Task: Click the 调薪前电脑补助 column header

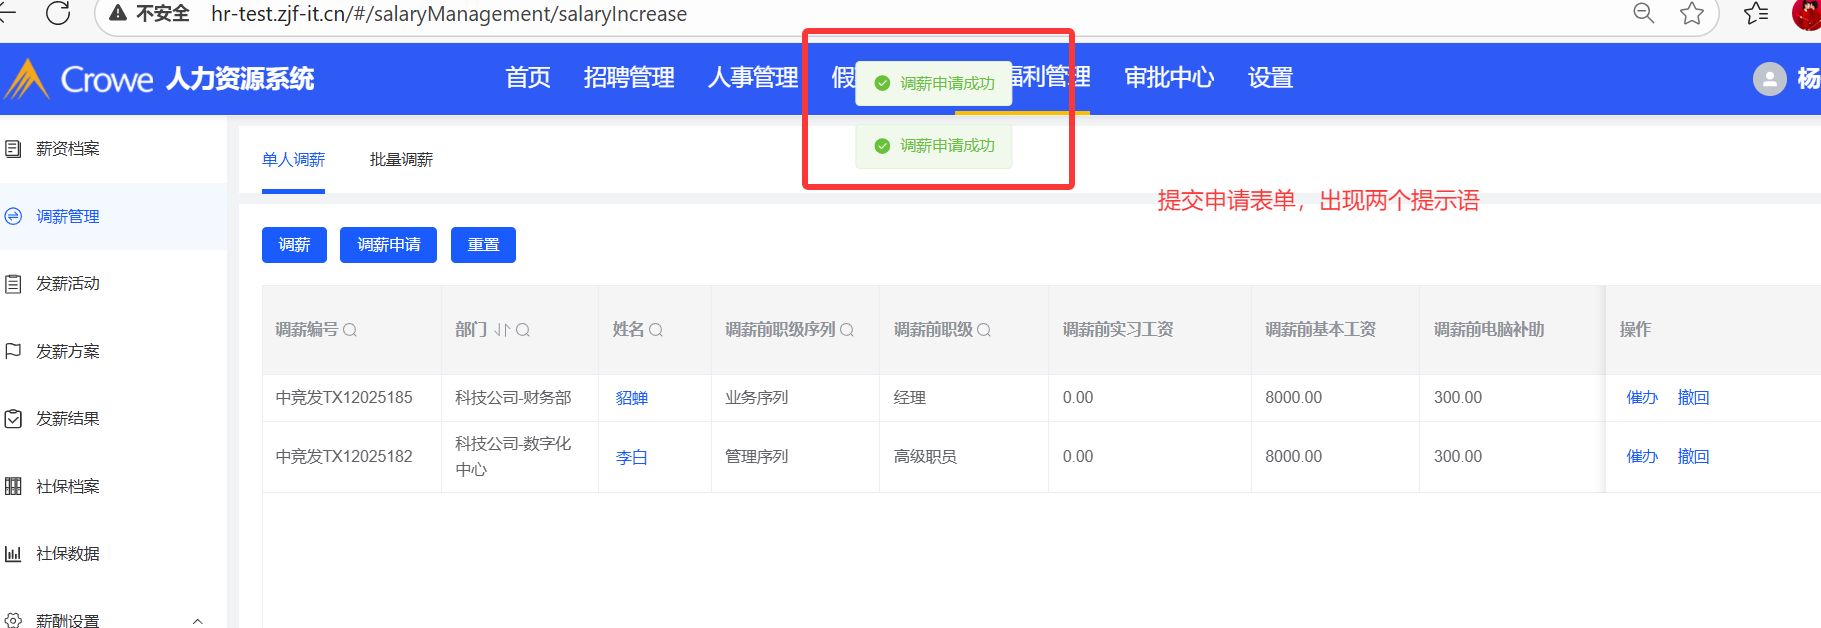Action: tap(1489, 329)
